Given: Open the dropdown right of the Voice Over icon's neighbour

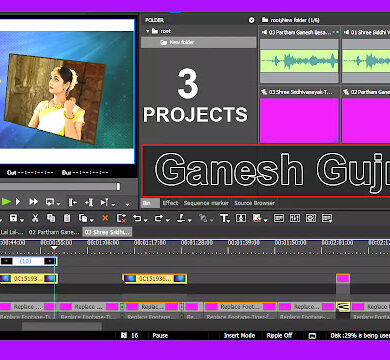Looking at the screenshot, I should pos(266,220).
